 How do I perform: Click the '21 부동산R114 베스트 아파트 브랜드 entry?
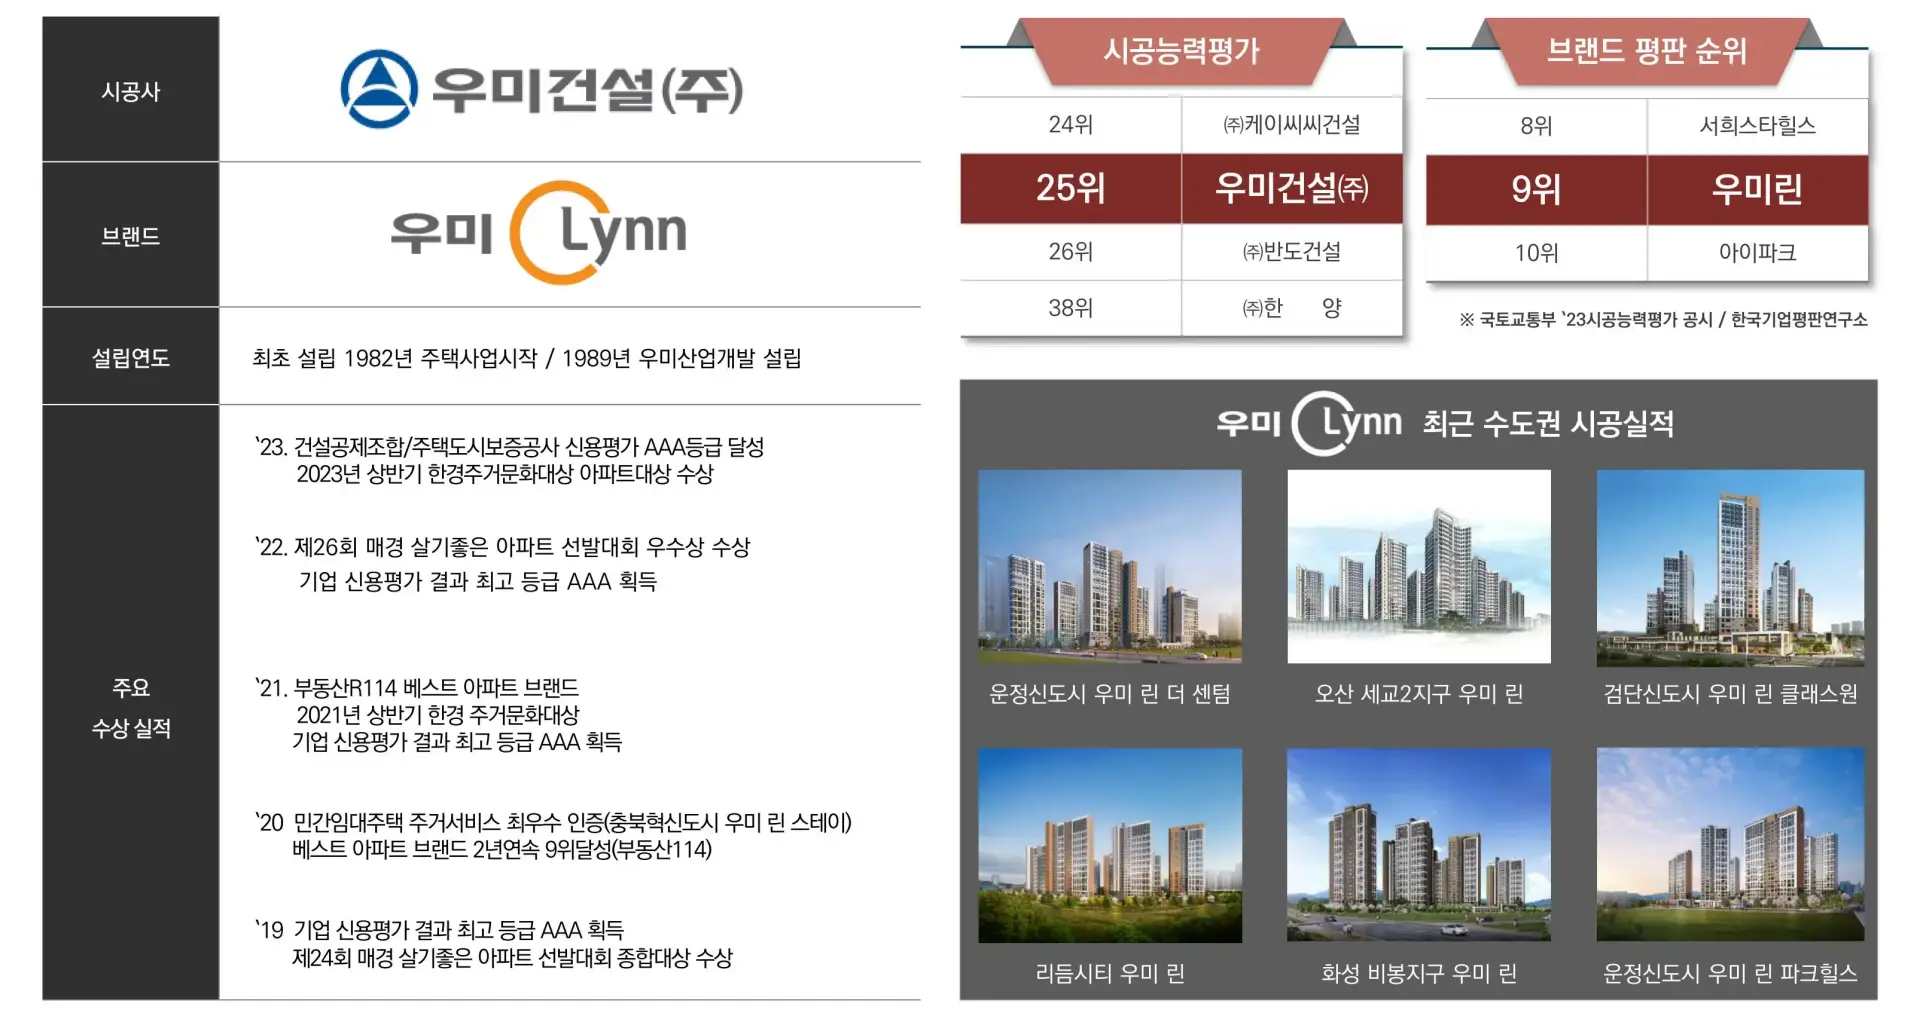417,688
